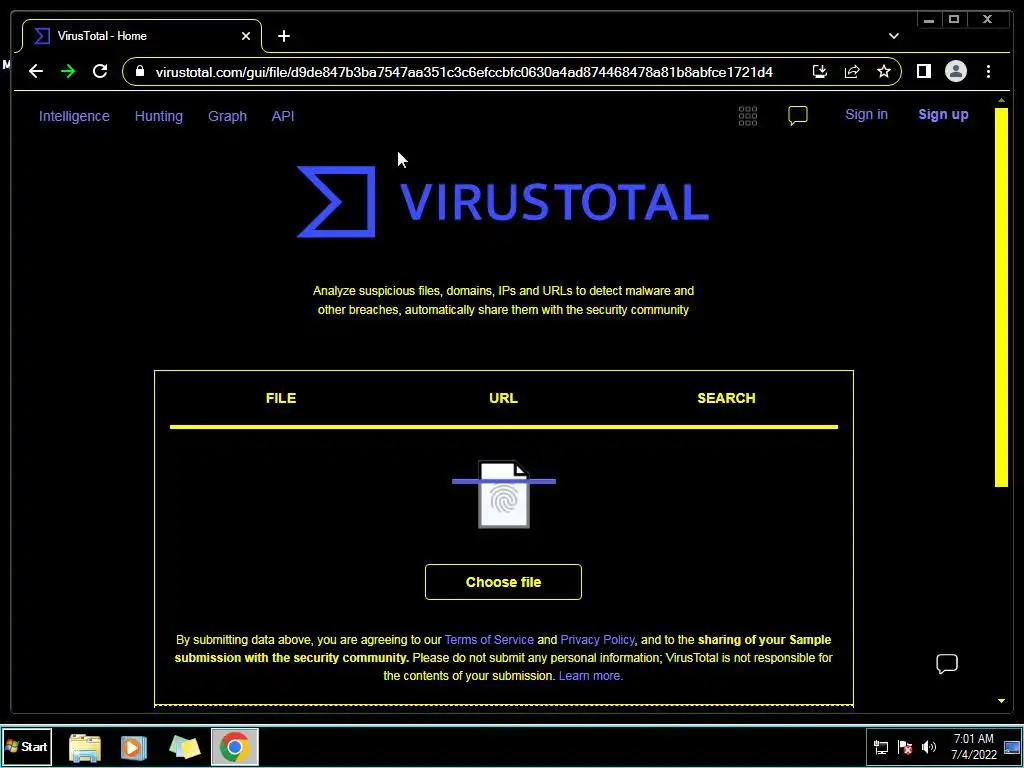Image resolution: width=1024 pixels, height=768 pixels.
Task: Maximize the Chrome window
Action: [x=953, y=20]
